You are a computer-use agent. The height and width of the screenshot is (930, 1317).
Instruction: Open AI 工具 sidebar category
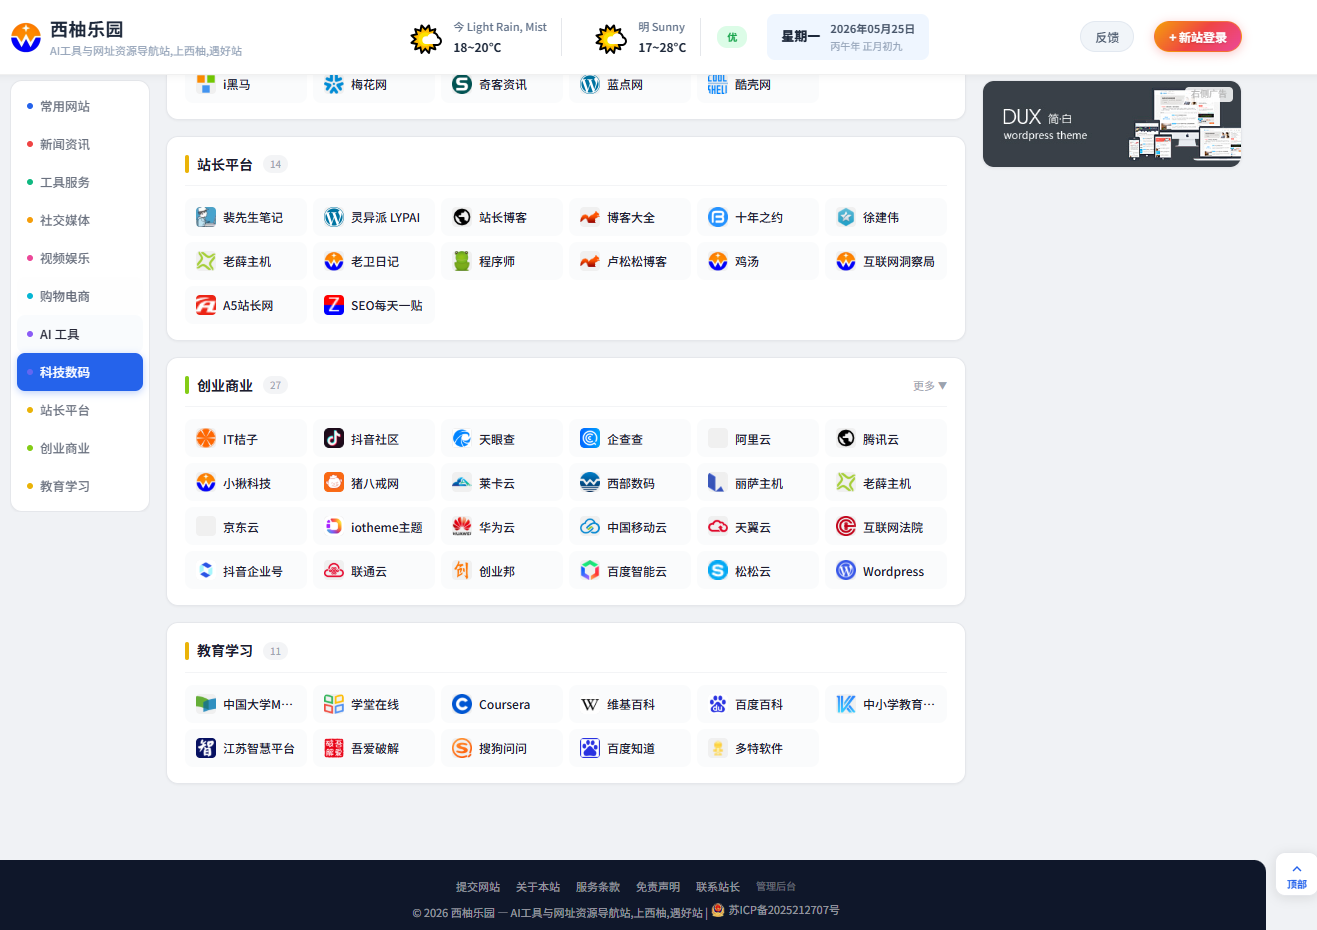80,334
